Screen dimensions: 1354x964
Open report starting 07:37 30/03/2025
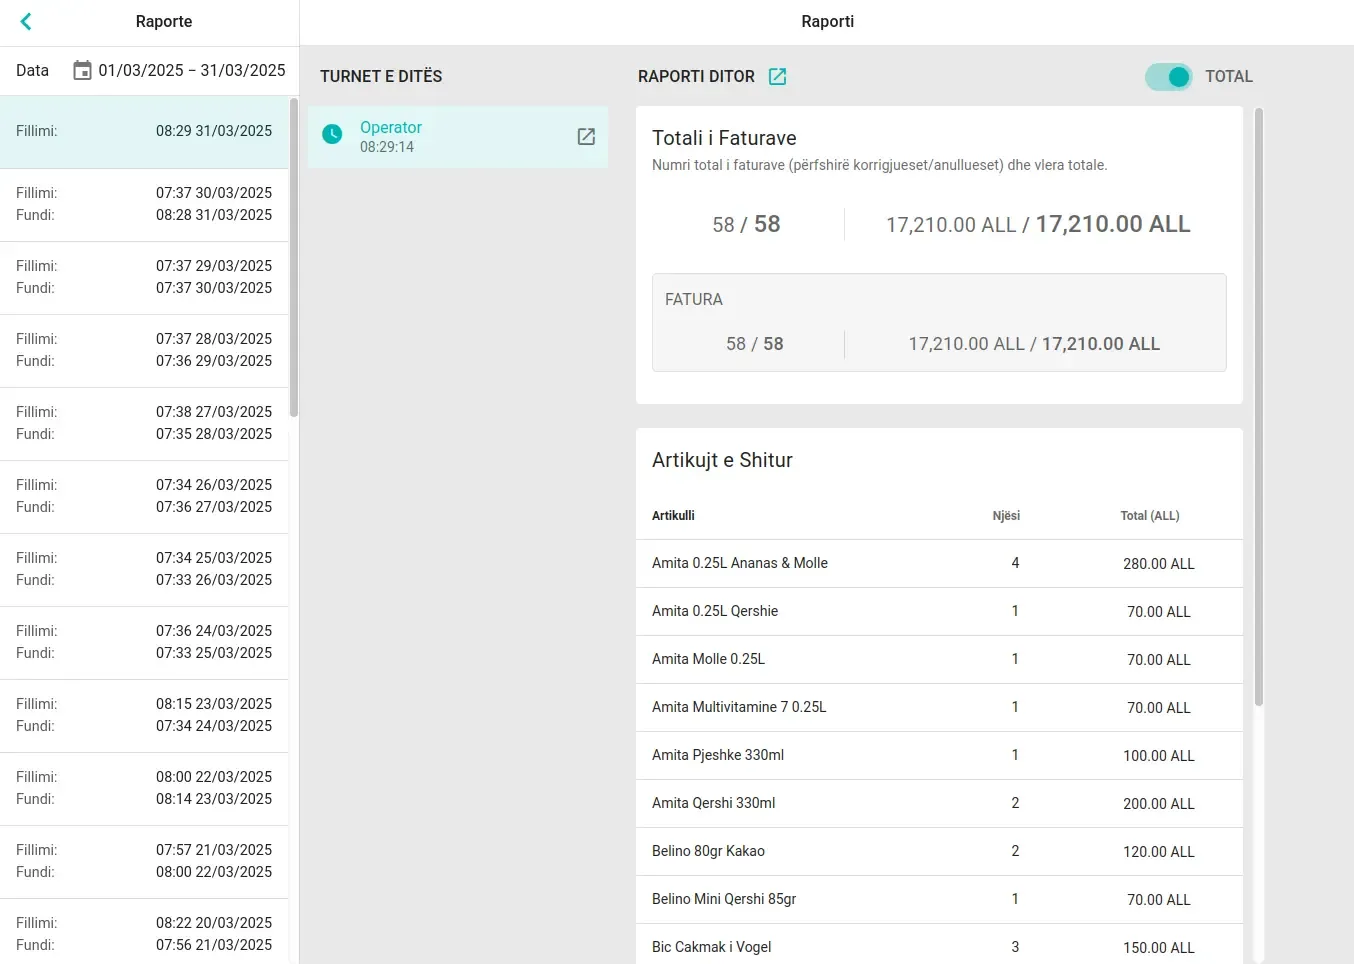click(x=144, y=204)
